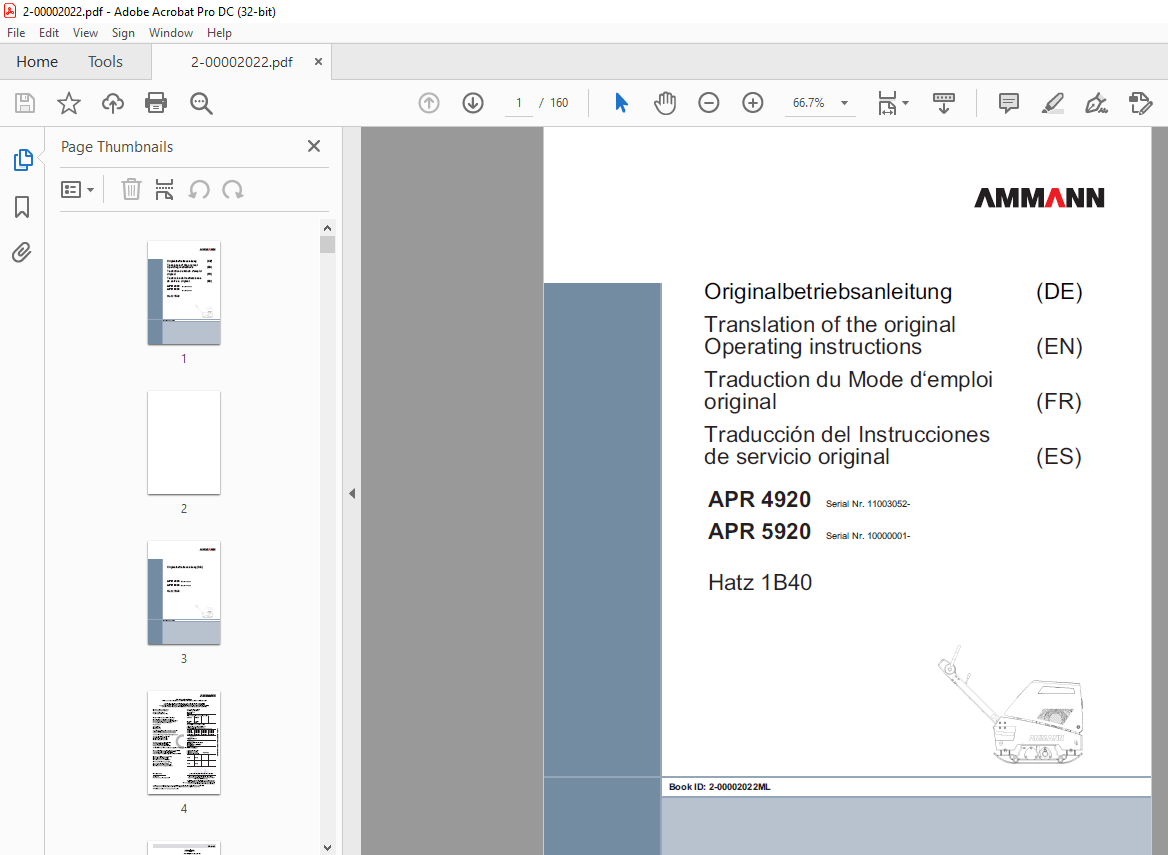Viewport: 1168px width, 855px height.
Task: Select the Highlight text tool
Action: point(1053,103)
